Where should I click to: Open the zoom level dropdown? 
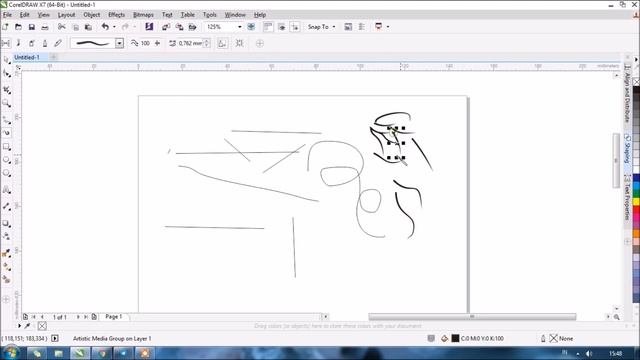240,27
